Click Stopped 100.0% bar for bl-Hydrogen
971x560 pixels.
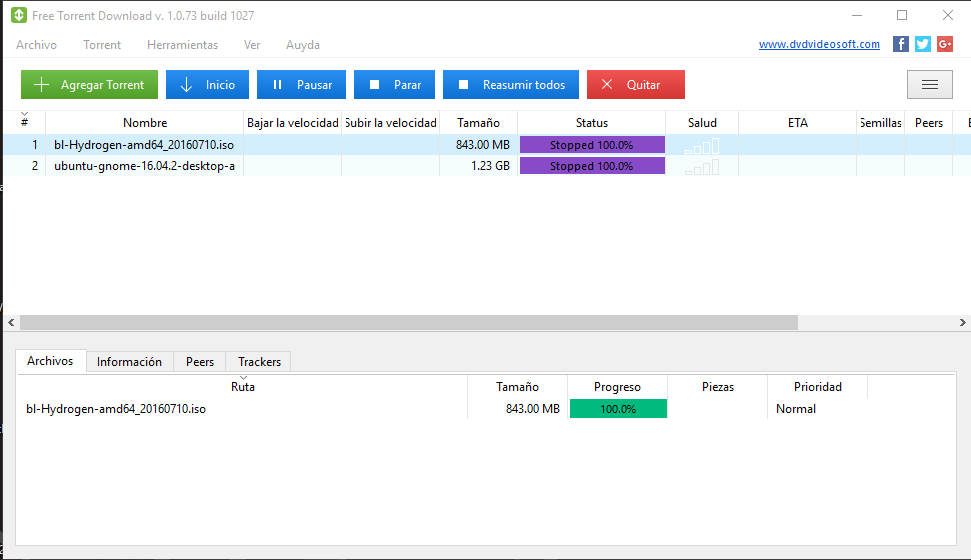(x=592, y=145)
